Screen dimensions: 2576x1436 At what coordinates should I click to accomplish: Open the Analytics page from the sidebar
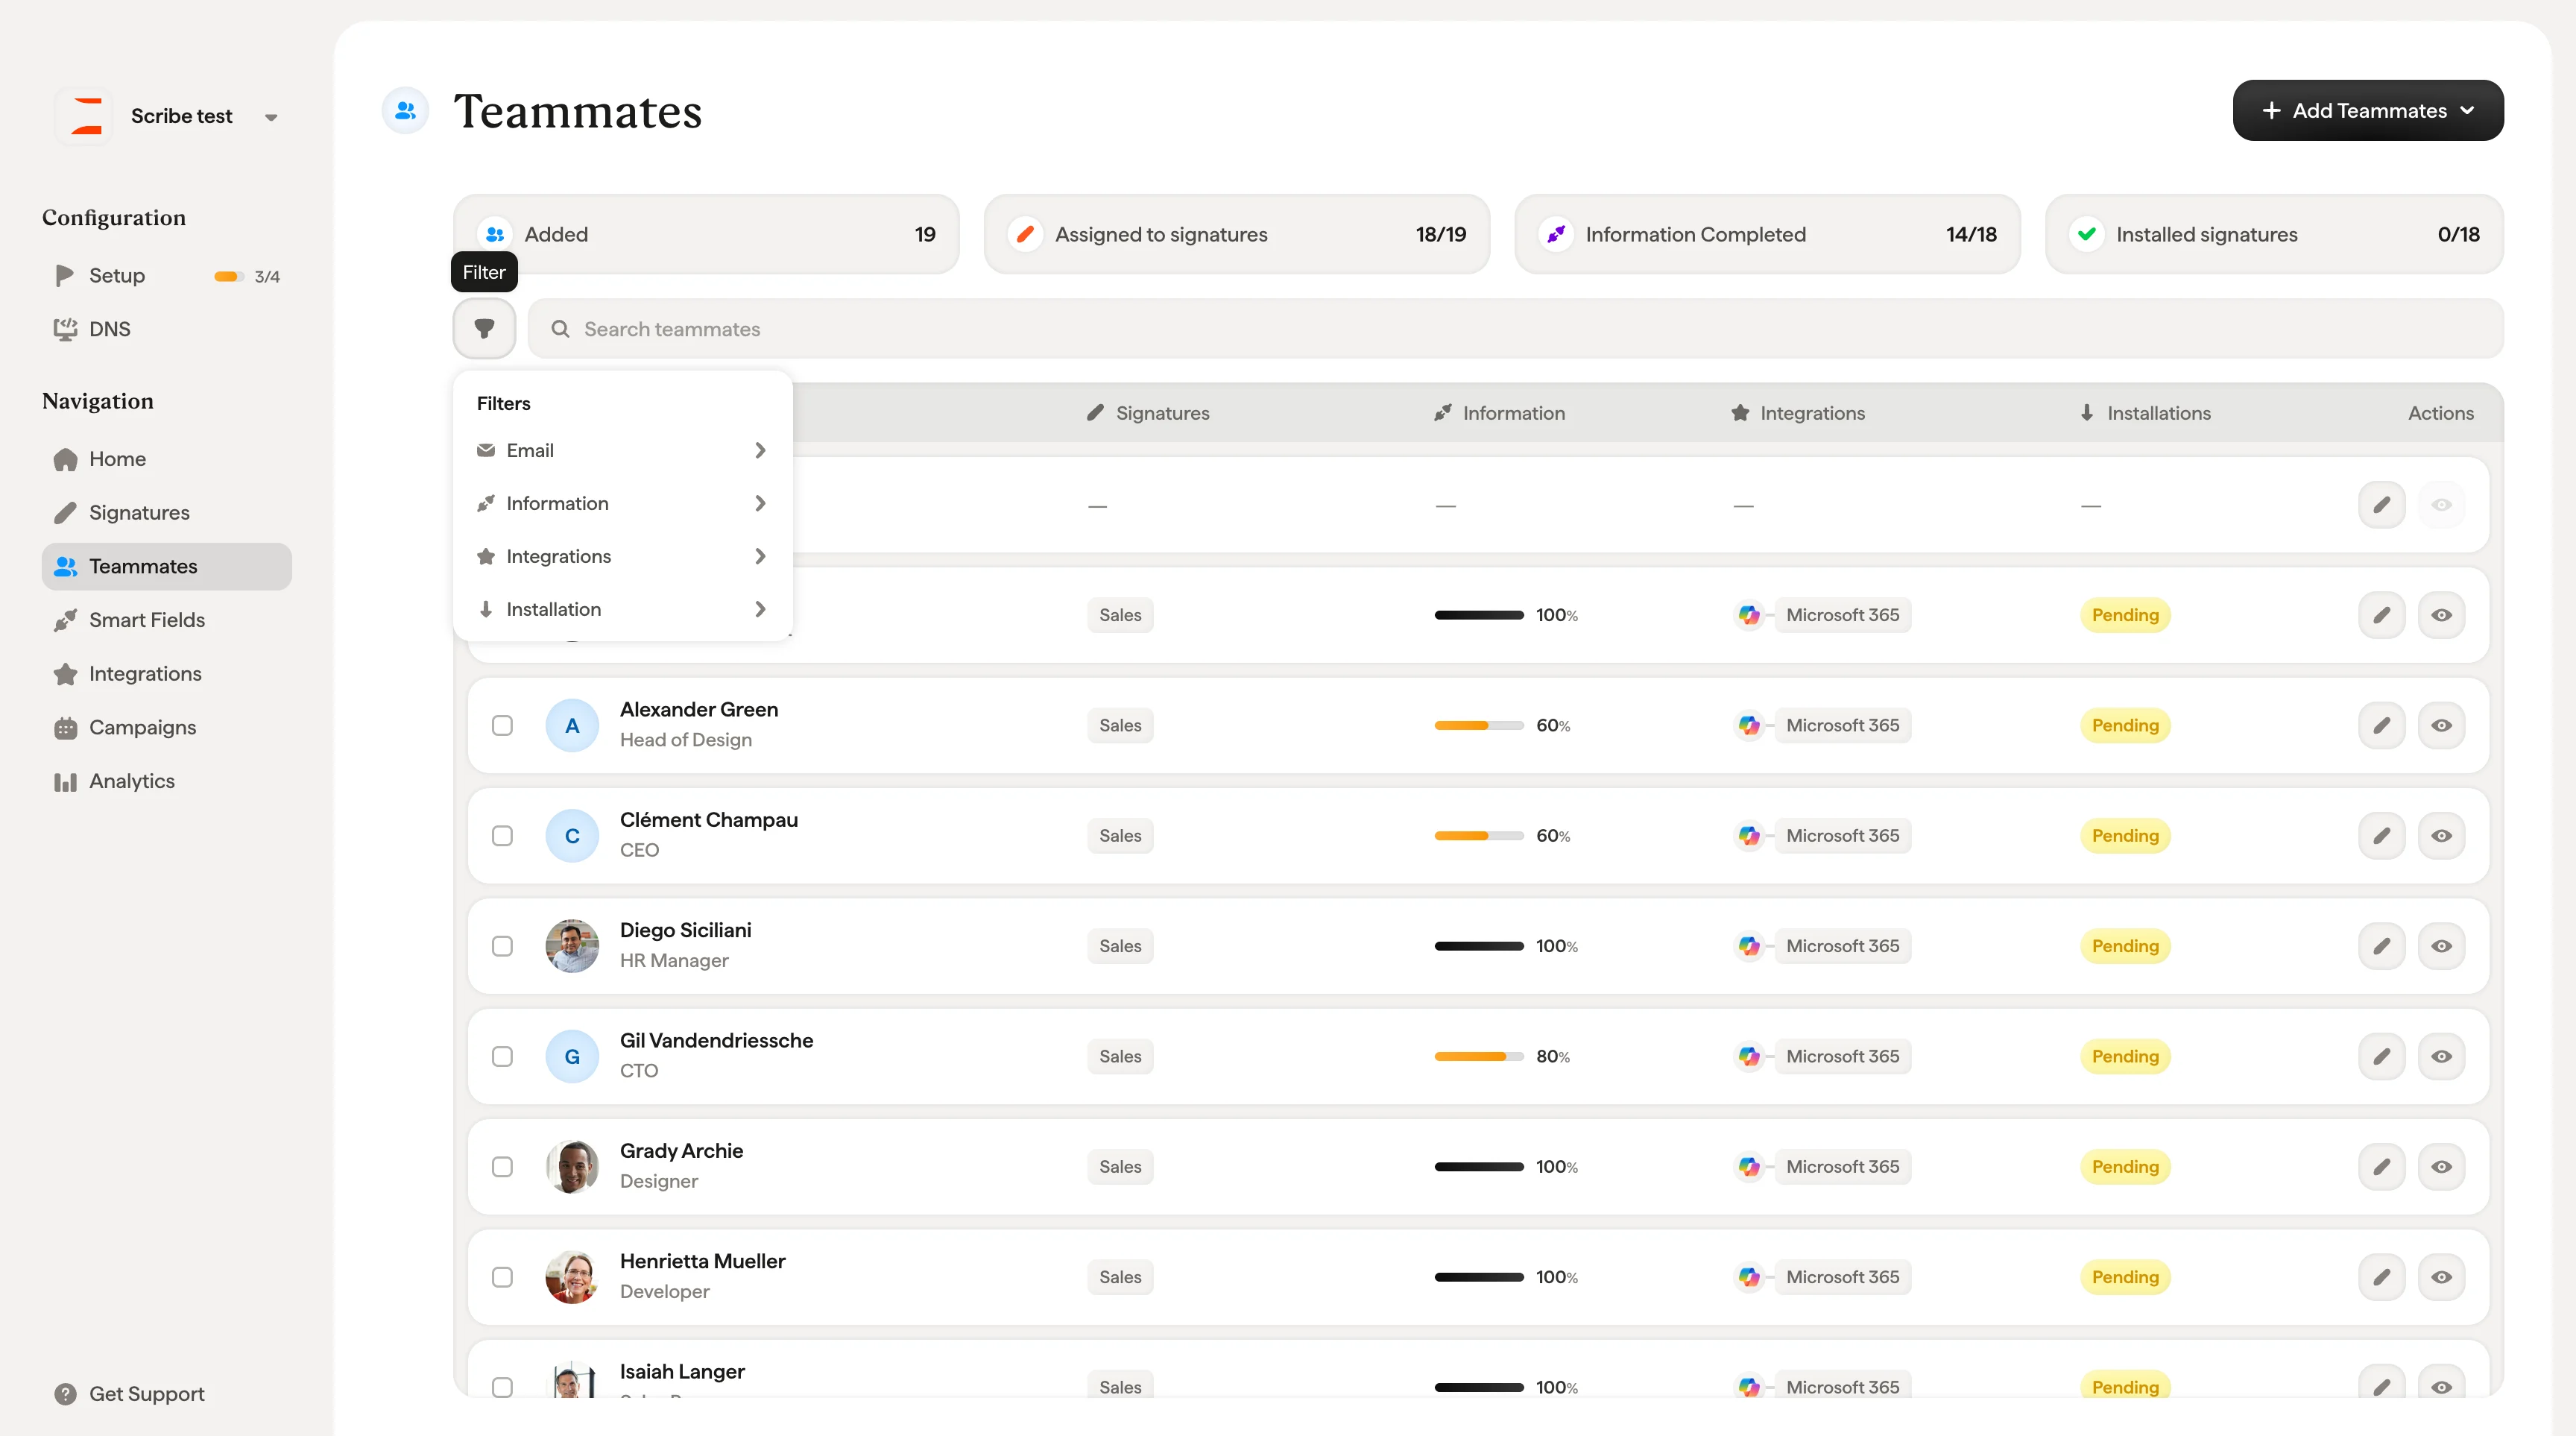coord(167,781)
